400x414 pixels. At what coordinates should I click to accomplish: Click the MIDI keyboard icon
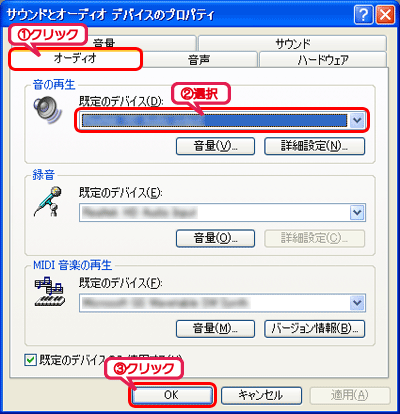tap(49, 292)
